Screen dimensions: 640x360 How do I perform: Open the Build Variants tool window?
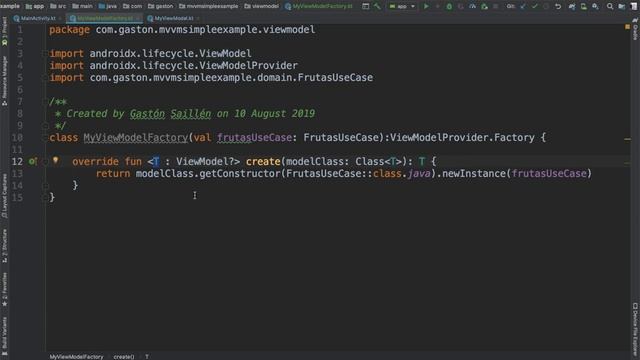(x=4, y=336)
